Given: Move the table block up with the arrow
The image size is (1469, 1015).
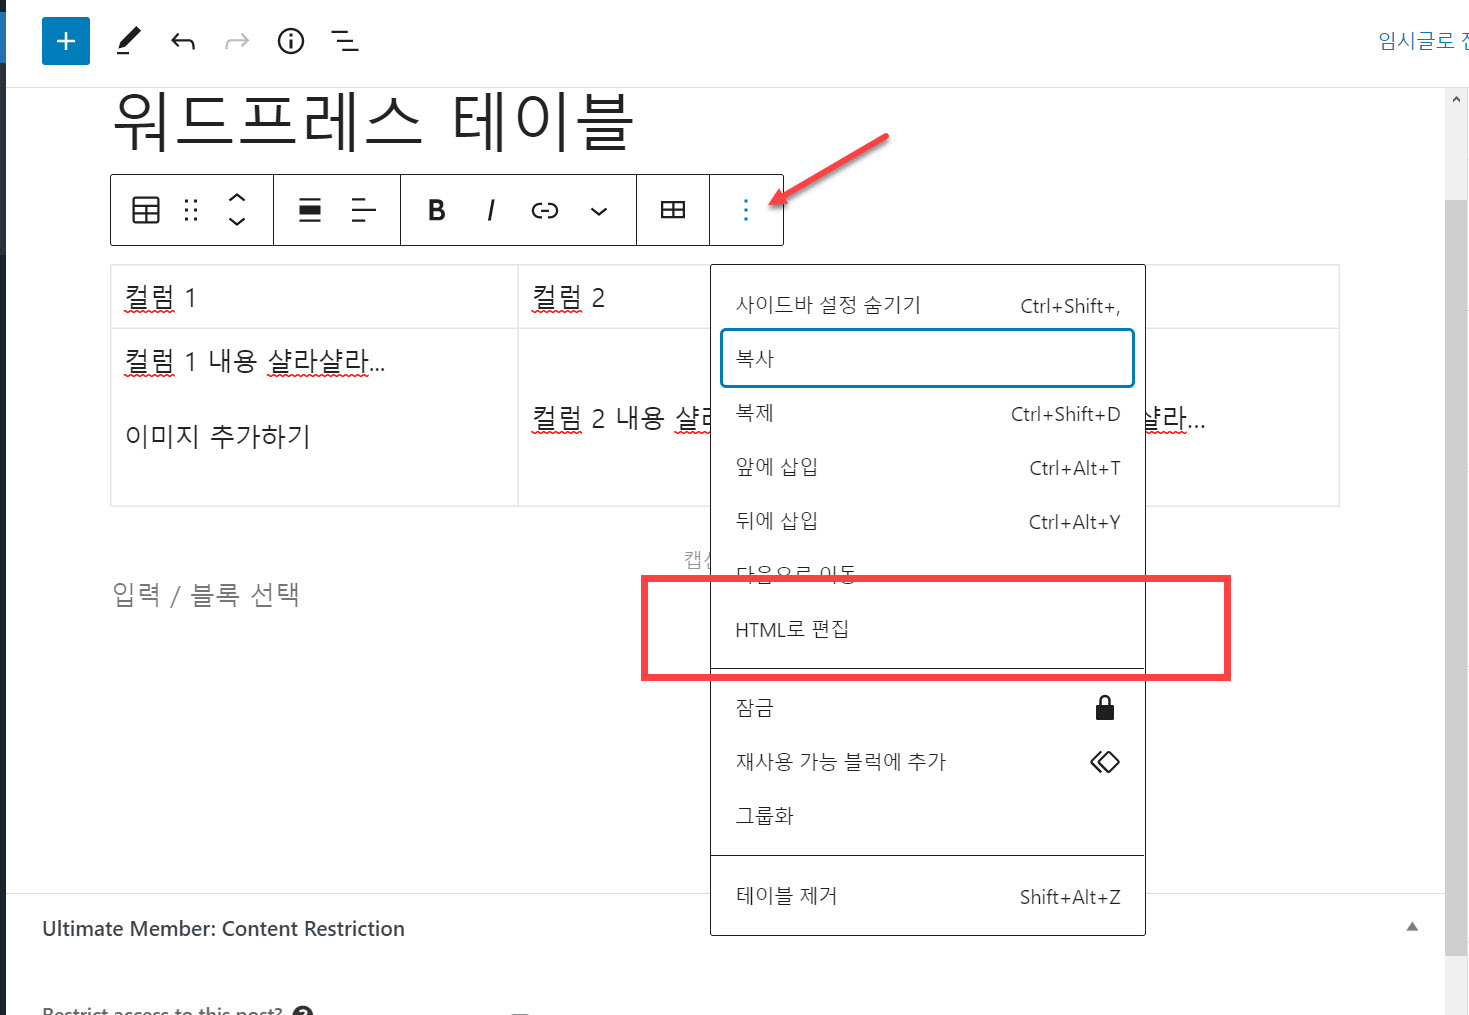Looking at the screenshot, I should tap(237, 200).
